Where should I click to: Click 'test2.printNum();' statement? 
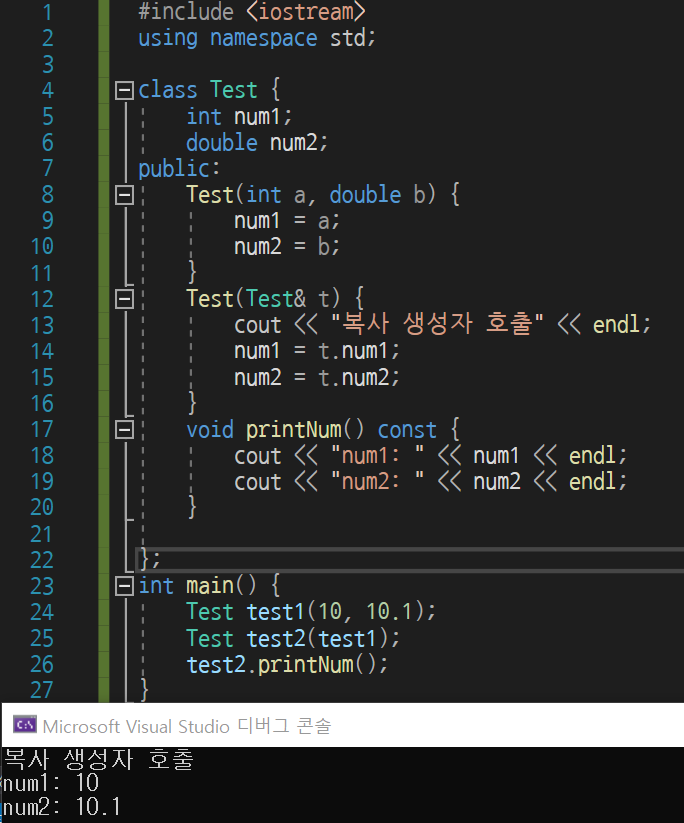pyautogui.click(x=287, y=665)
